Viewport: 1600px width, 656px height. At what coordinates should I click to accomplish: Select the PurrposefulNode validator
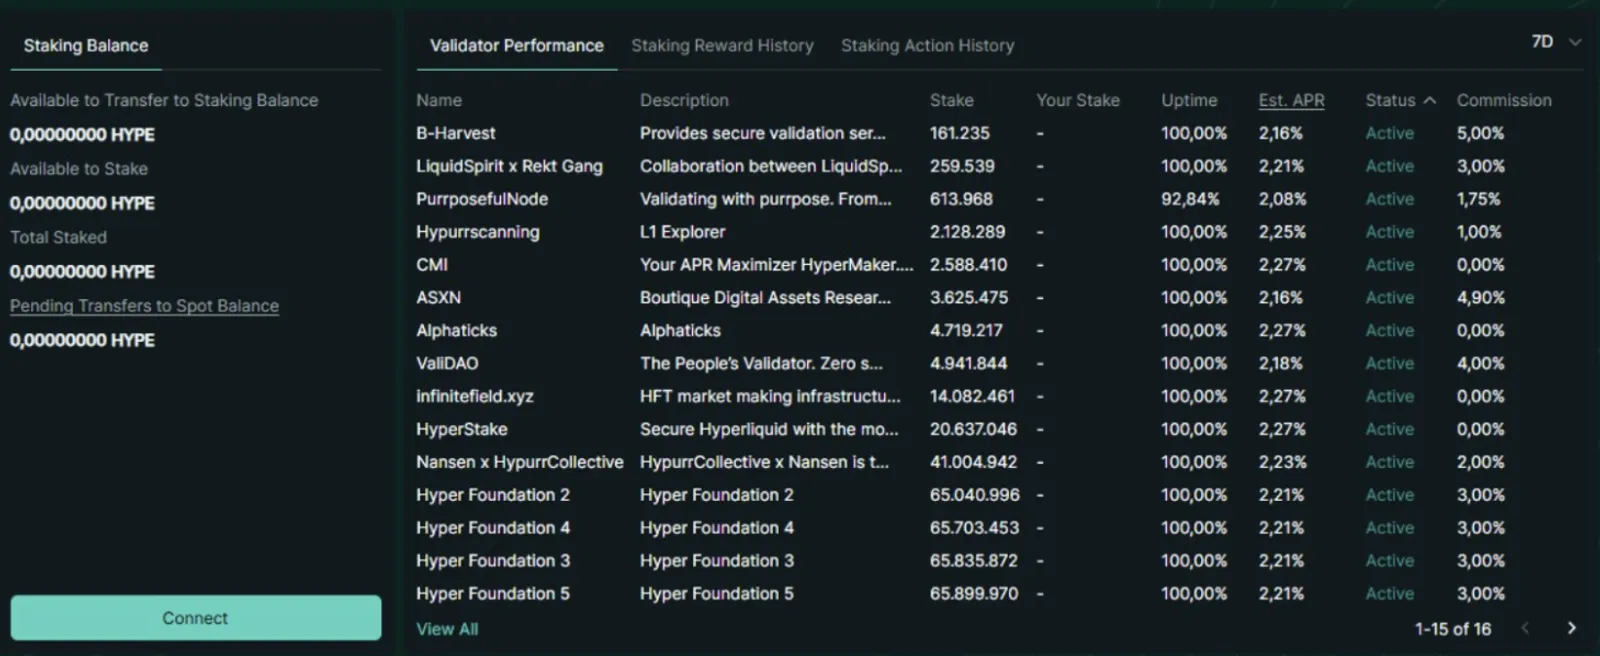point(482,199)
